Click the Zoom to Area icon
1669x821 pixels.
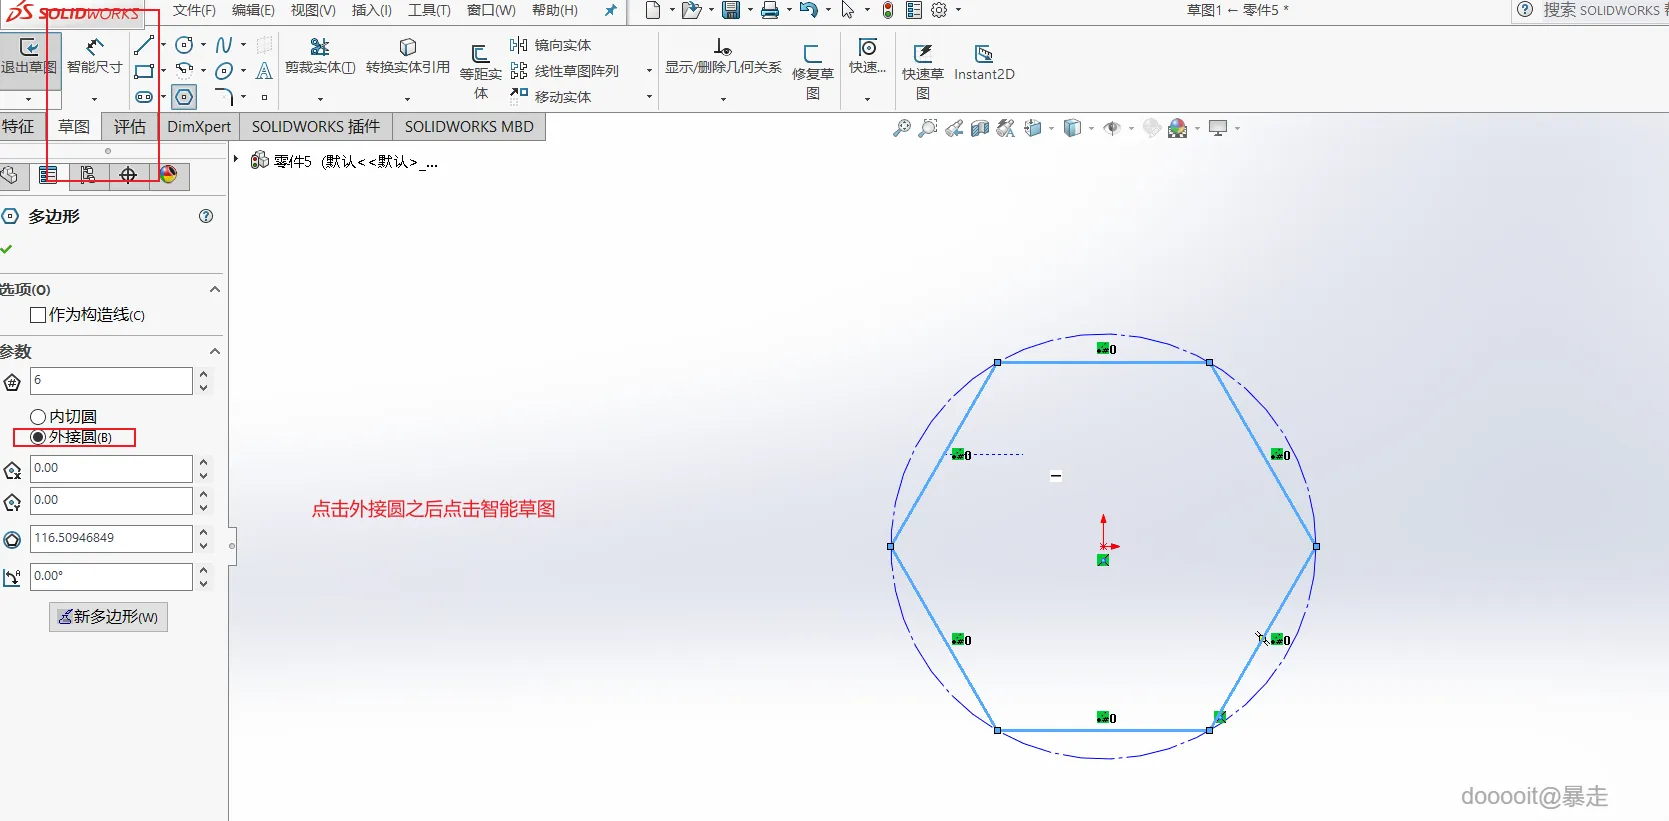(x=928, y=128)
